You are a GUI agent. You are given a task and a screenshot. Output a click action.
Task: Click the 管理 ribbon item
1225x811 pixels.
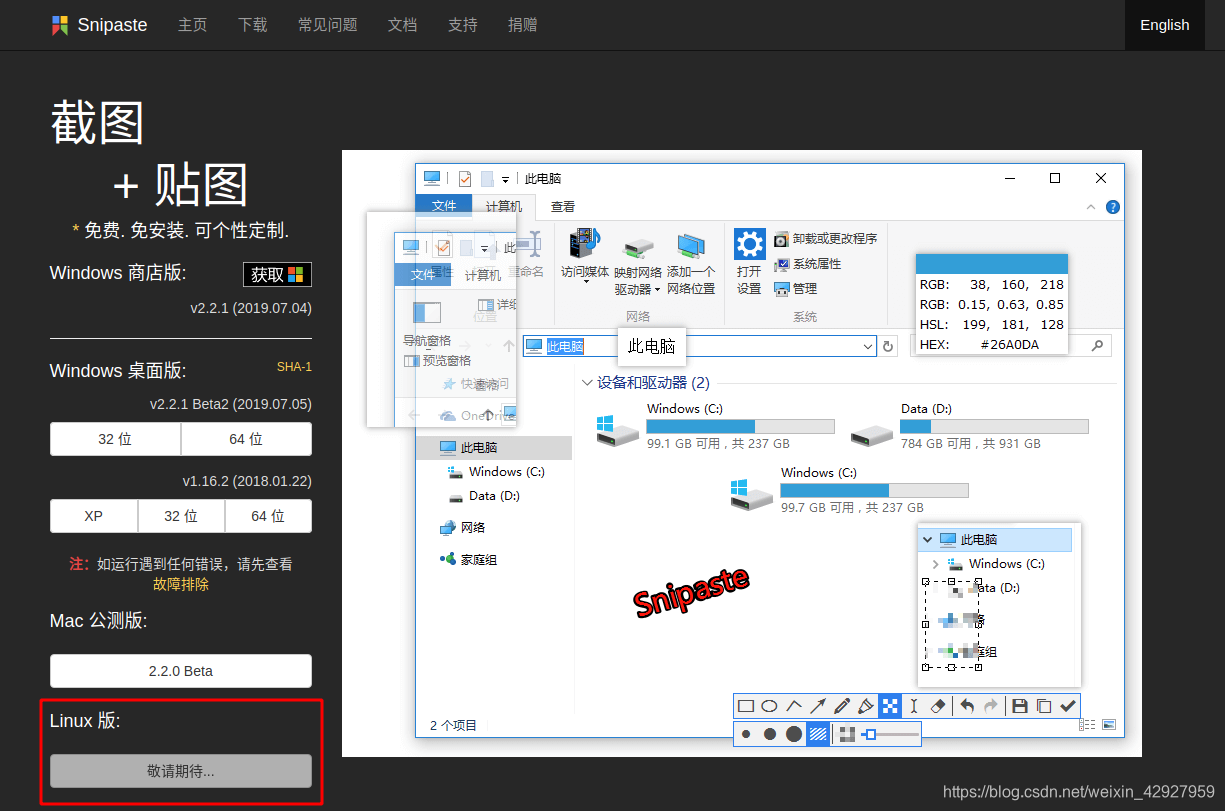796,289
